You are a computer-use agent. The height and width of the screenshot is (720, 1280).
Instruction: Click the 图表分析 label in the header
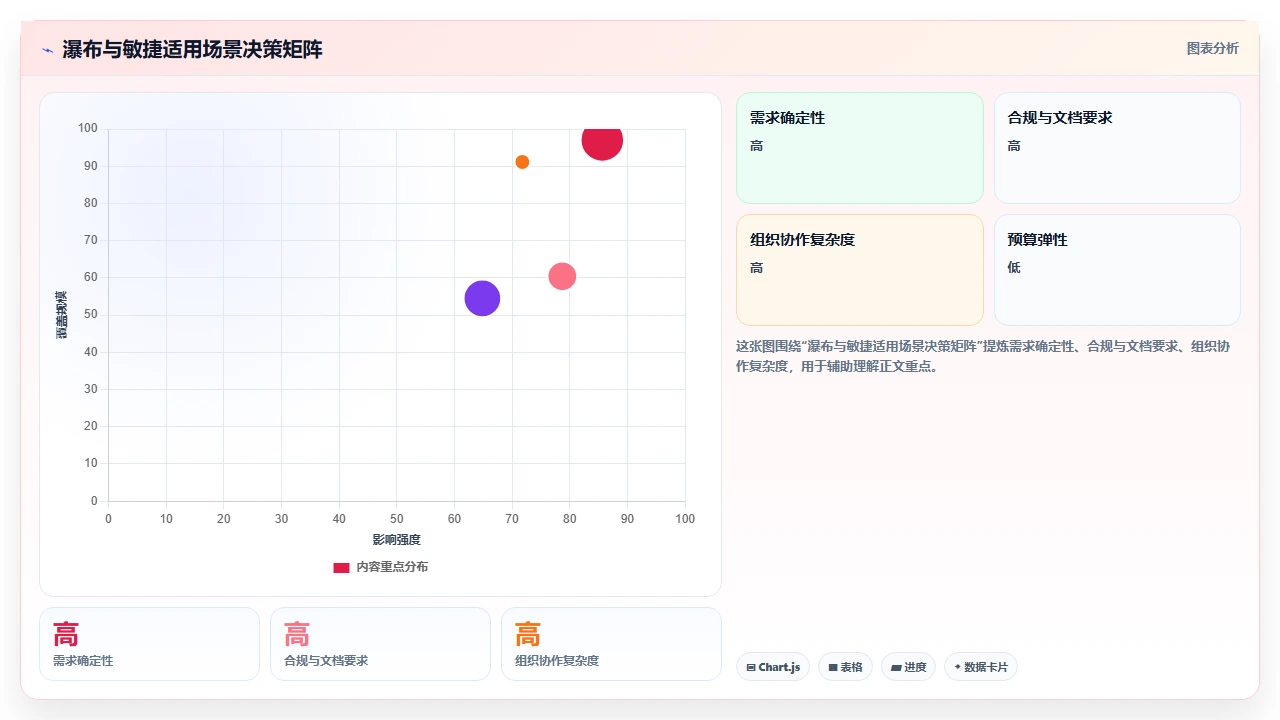coord(1212,48)
